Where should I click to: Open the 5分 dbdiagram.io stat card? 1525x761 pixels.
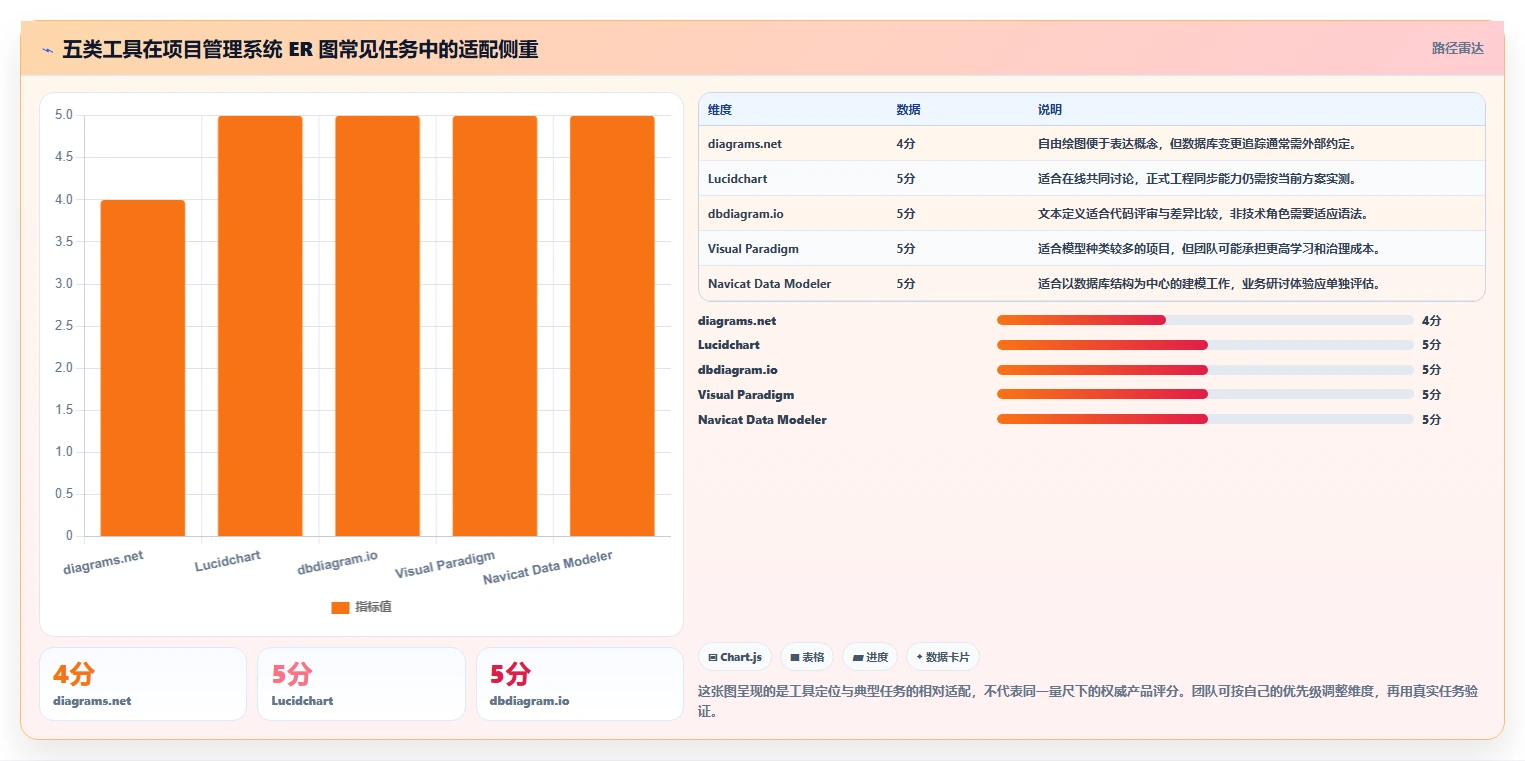(x=580, y=684)
